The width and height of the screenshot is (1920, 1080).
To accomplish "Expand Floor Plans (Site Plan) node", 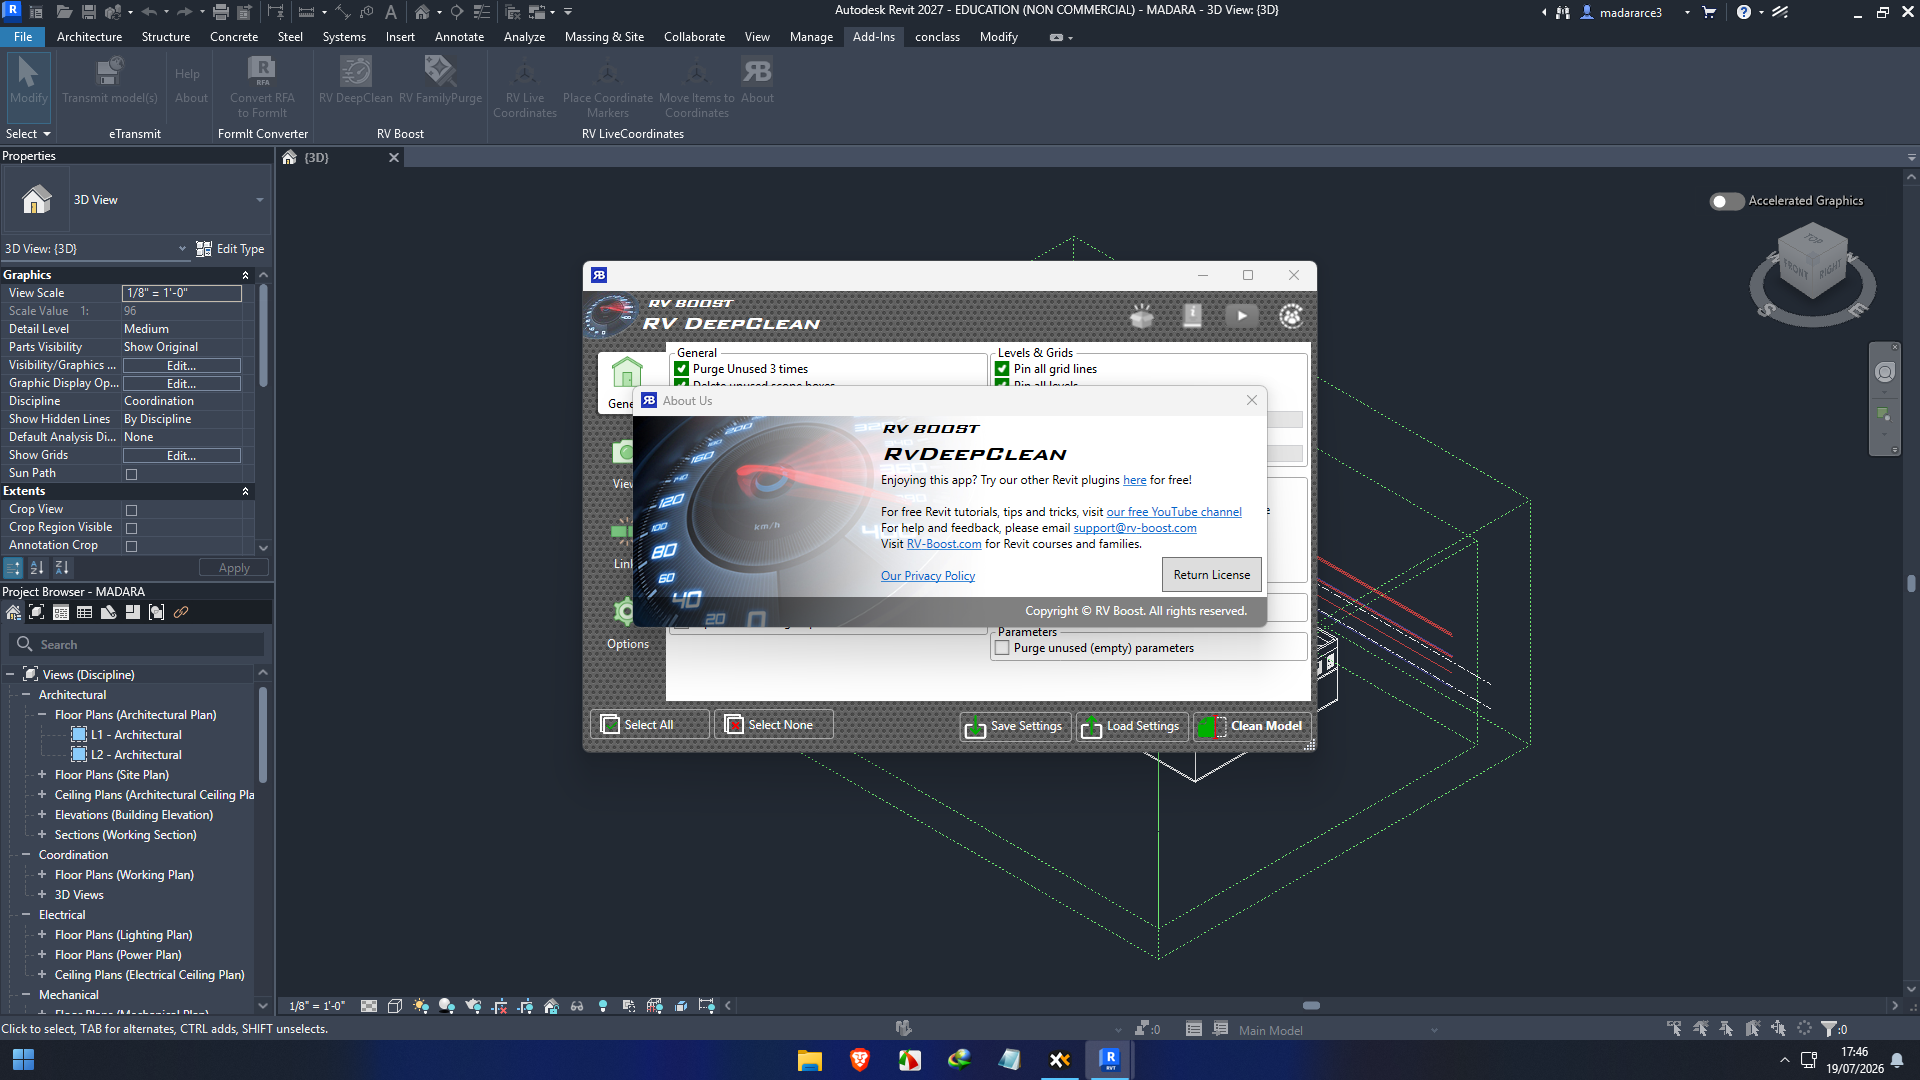I will tap(42, 775).
